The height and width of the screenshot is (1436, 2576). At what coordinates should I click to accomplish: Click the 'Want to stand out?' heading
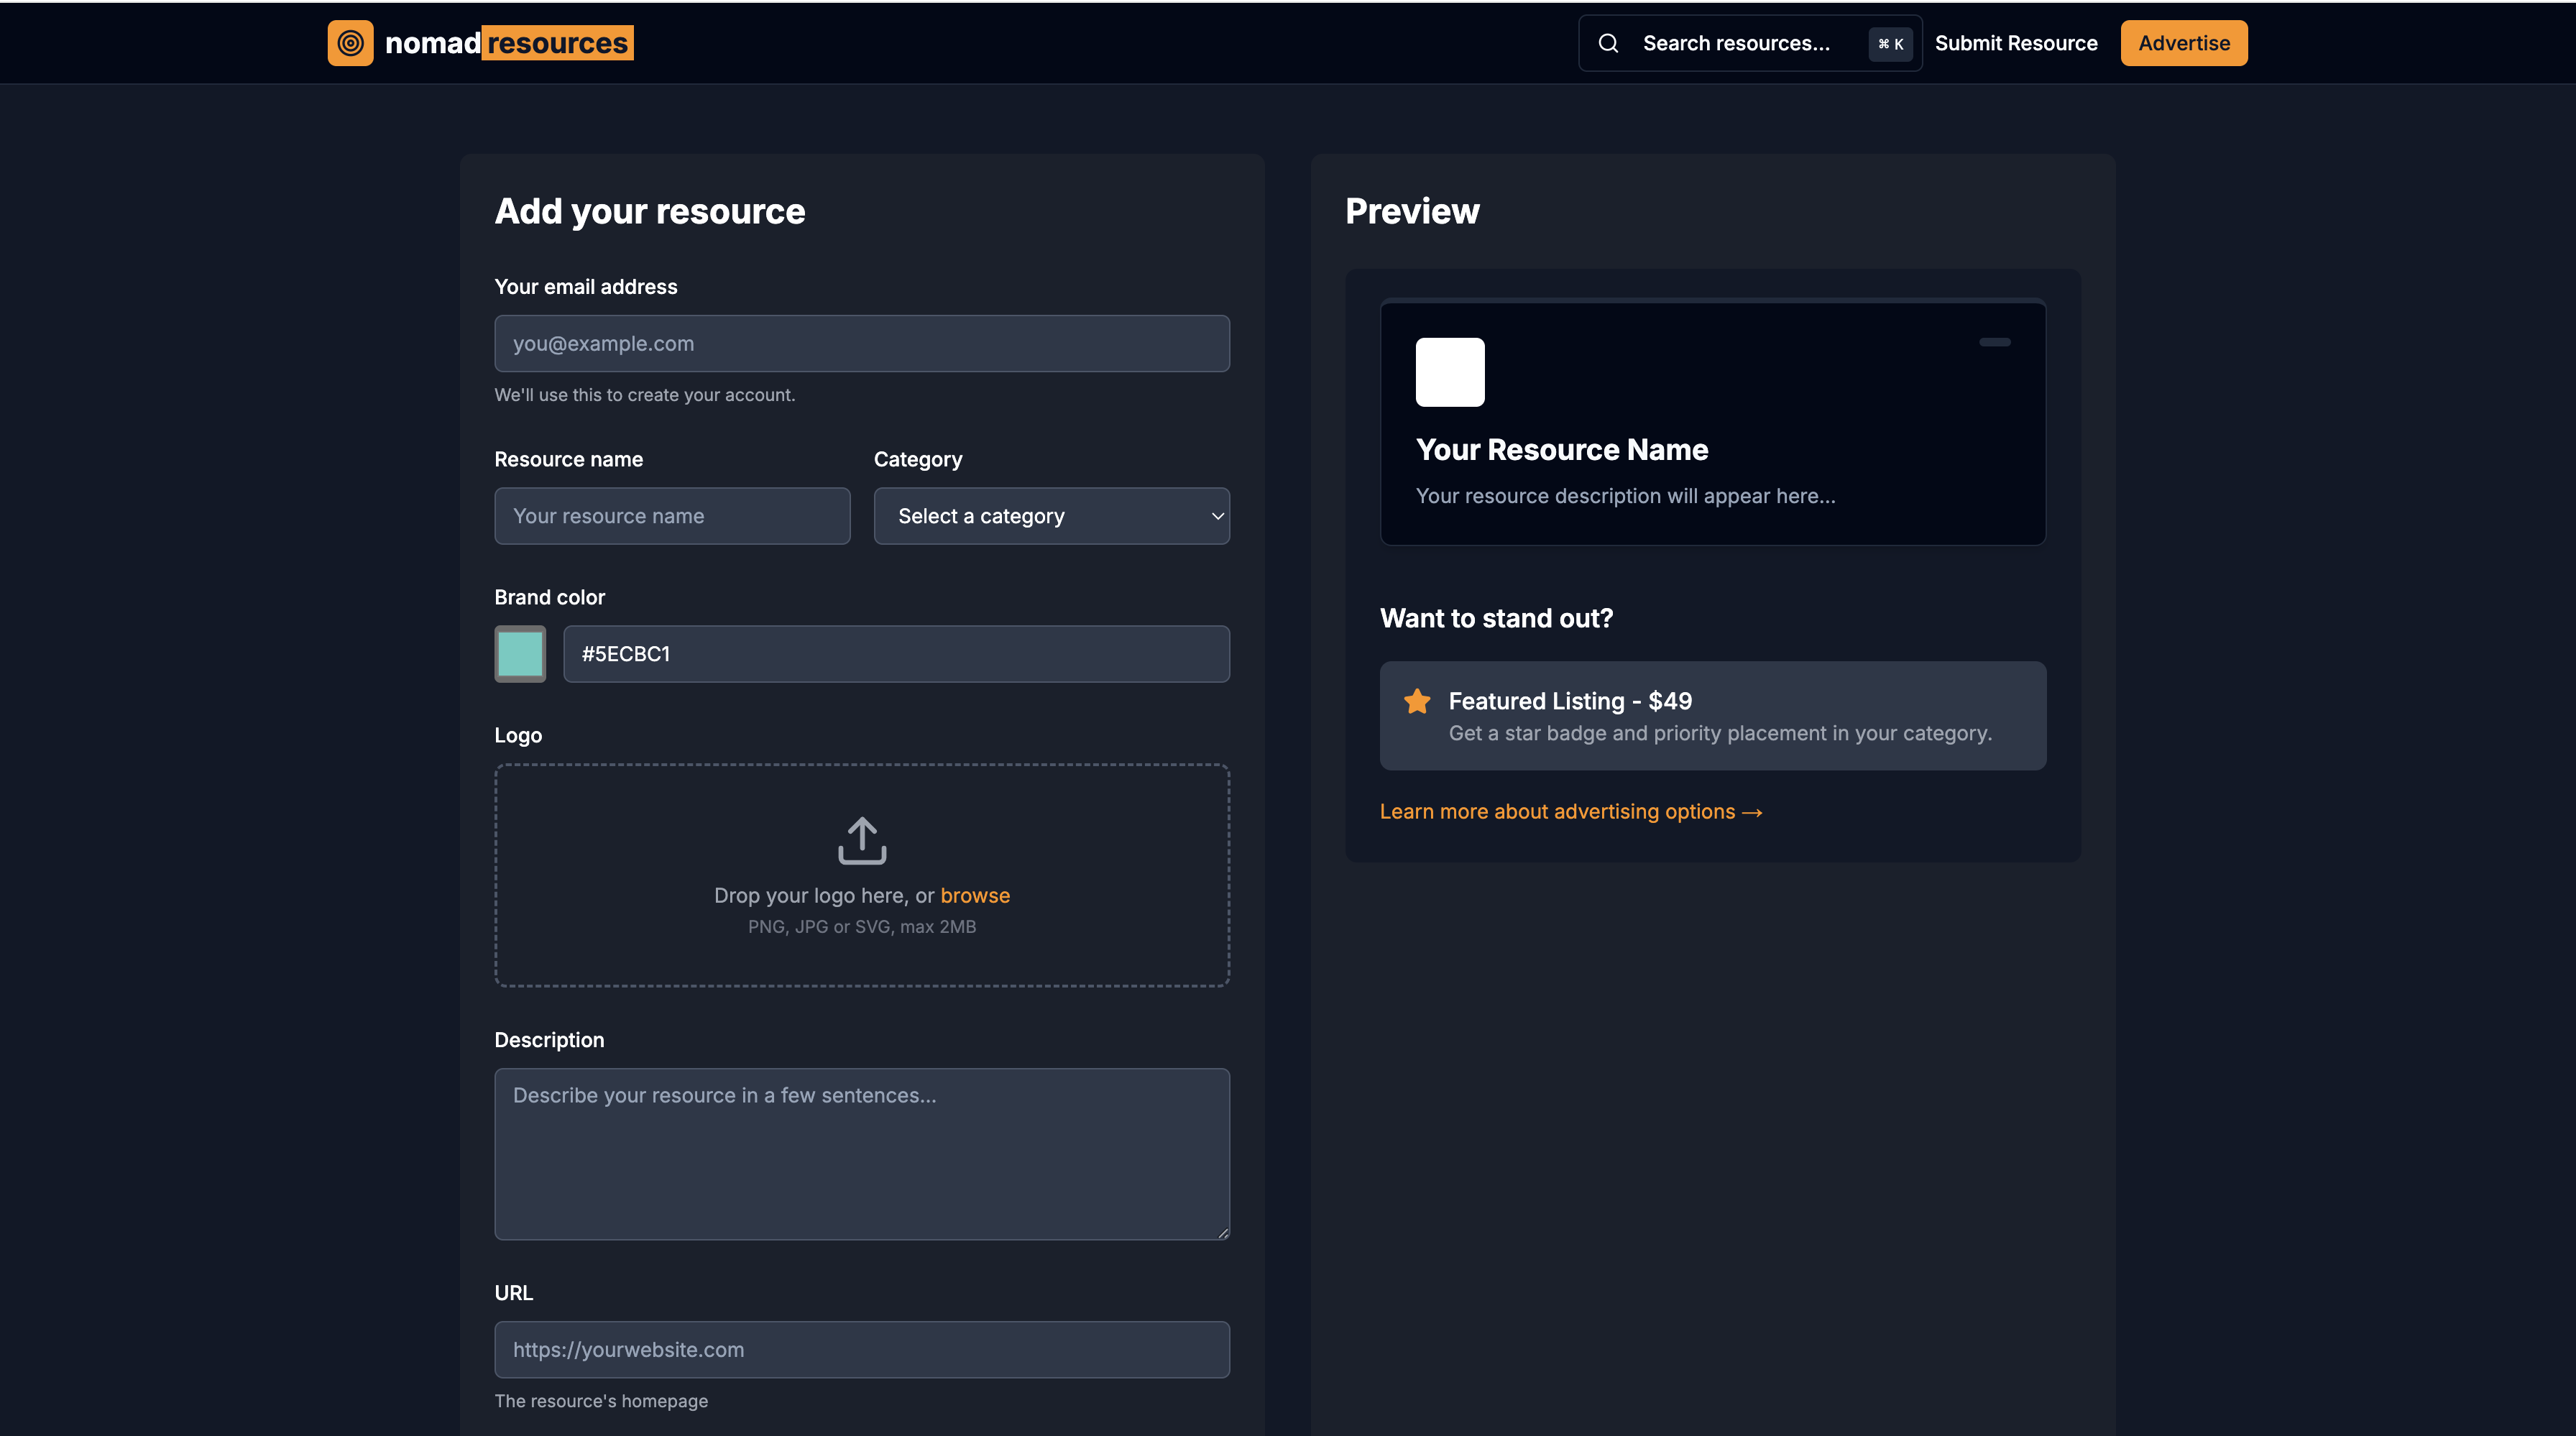(x=1497, y=618)
